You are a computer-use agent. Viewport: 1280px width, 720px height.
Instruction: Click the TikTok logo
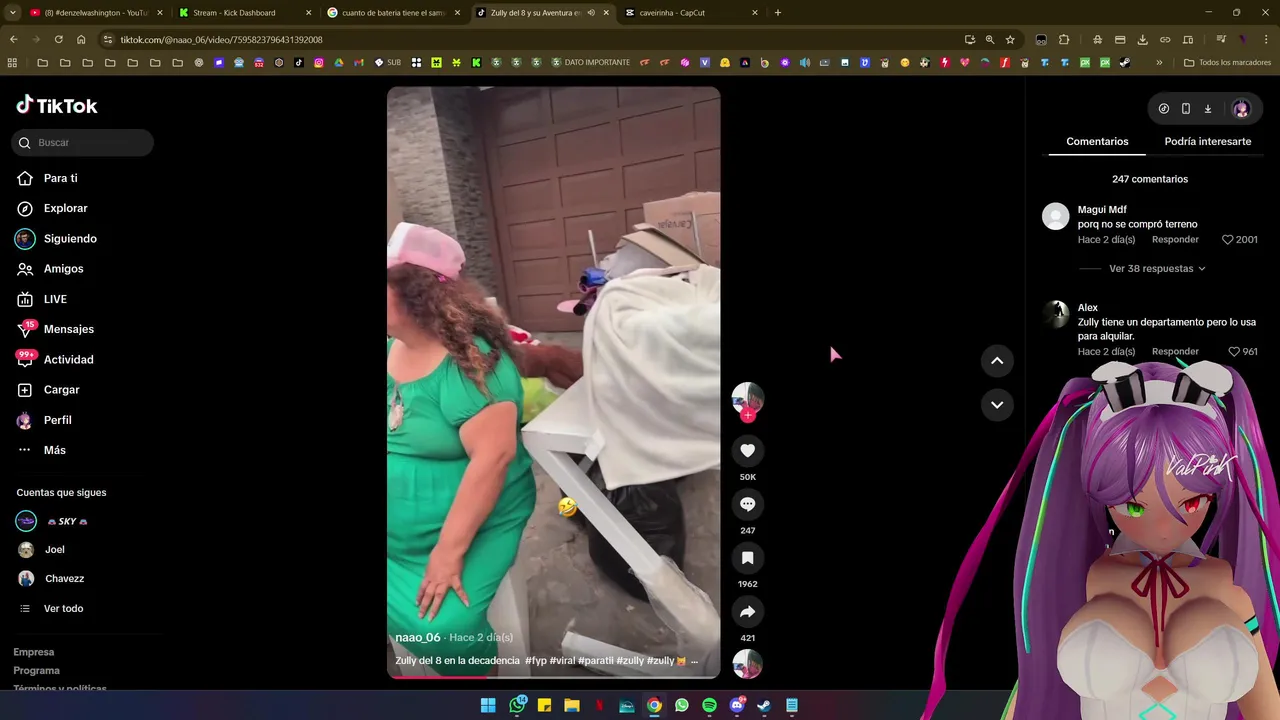57,105
